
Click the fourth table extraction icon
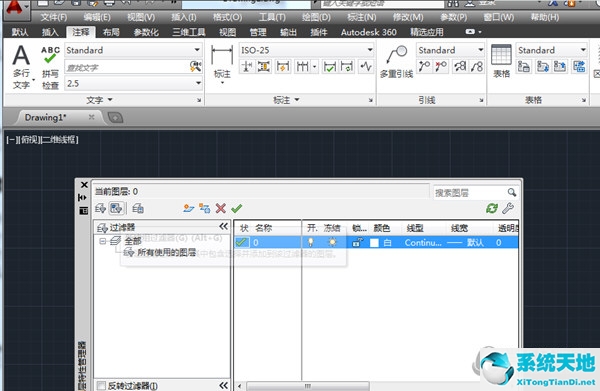579,67
